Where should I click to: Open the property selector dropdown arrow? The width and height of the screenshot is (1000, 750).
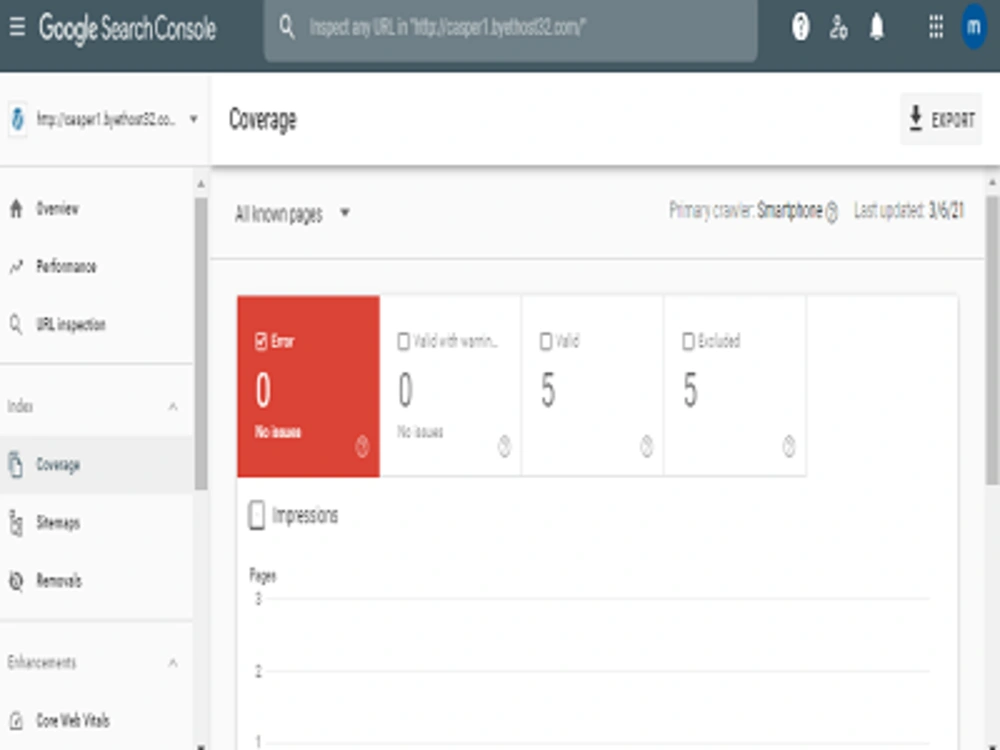pos(193,119)
